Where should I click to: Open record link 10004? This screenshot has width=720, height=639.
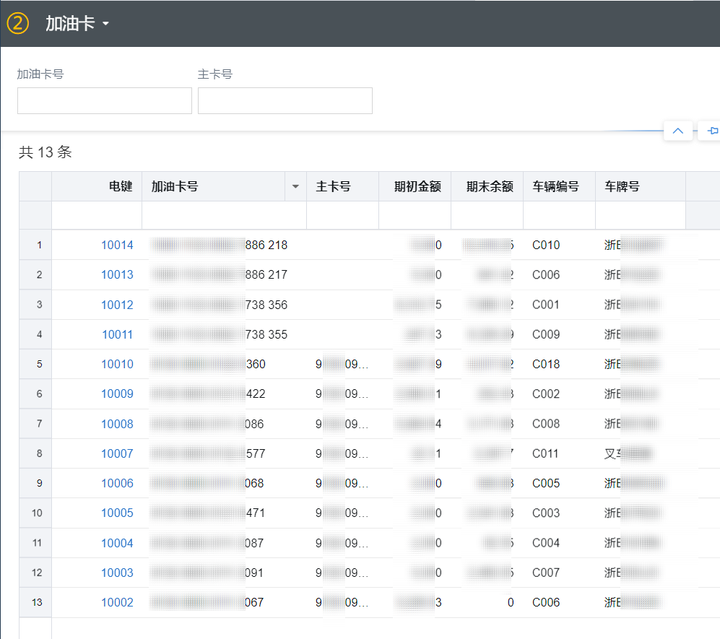click(x=117, y=543)
